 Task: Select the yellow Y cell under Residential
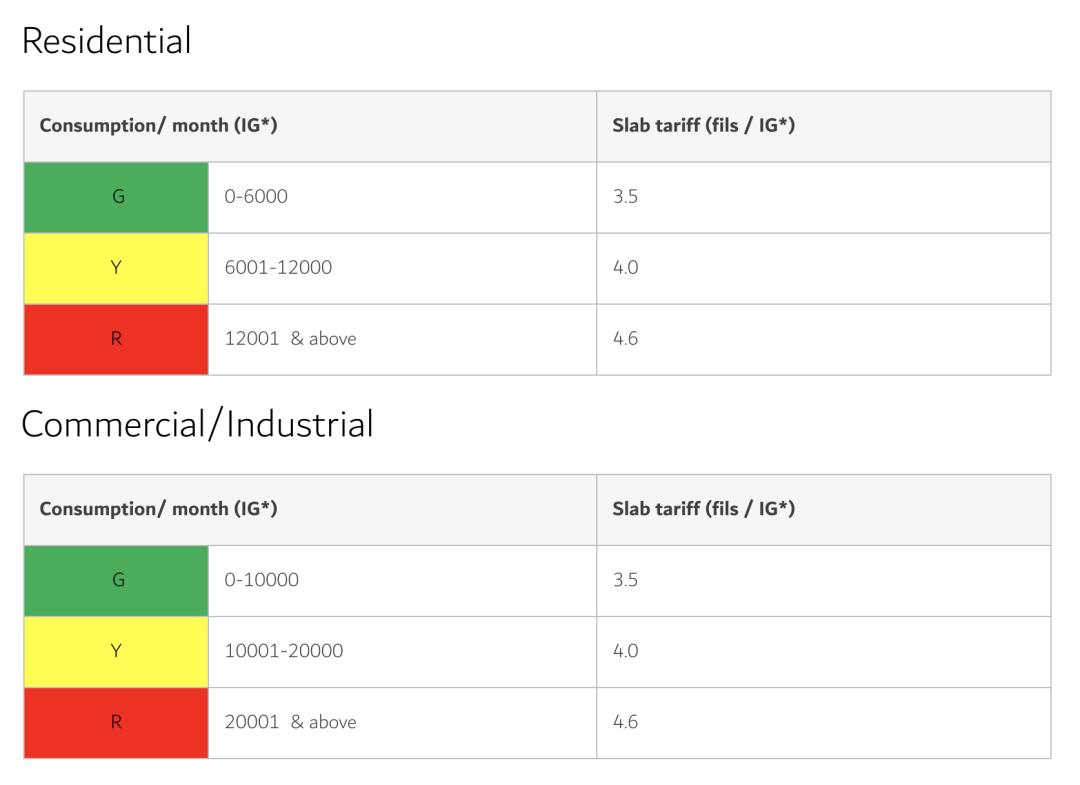tap(116, 268)
